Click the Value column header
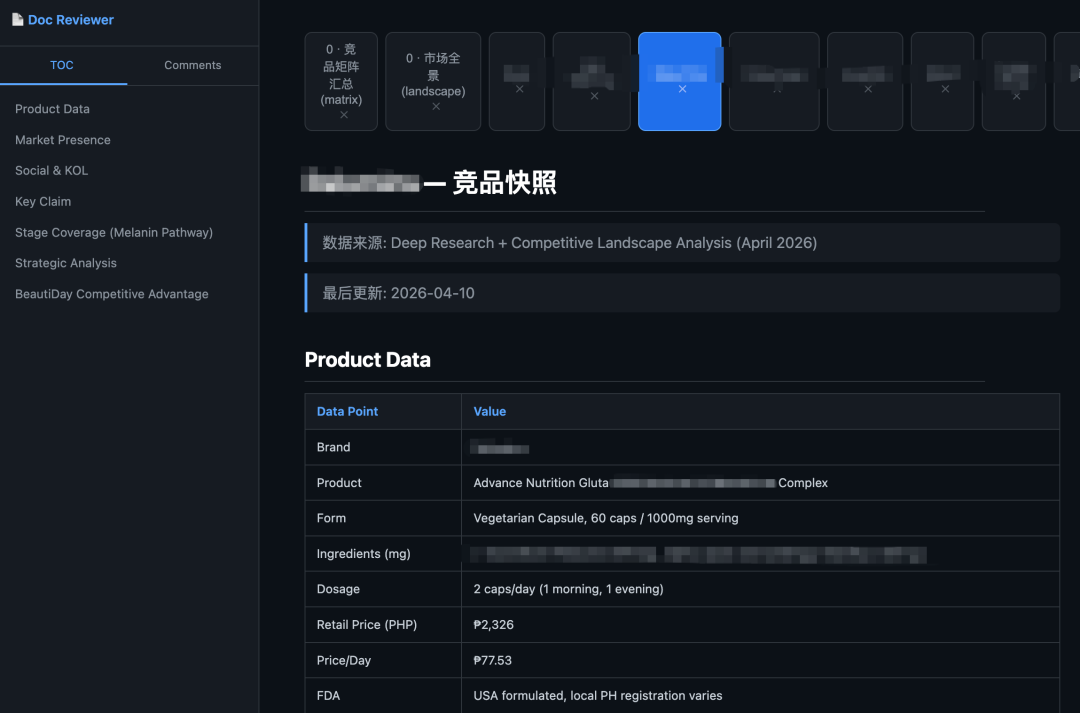This screenshot has width=1080, height=713. coord(490,411)
